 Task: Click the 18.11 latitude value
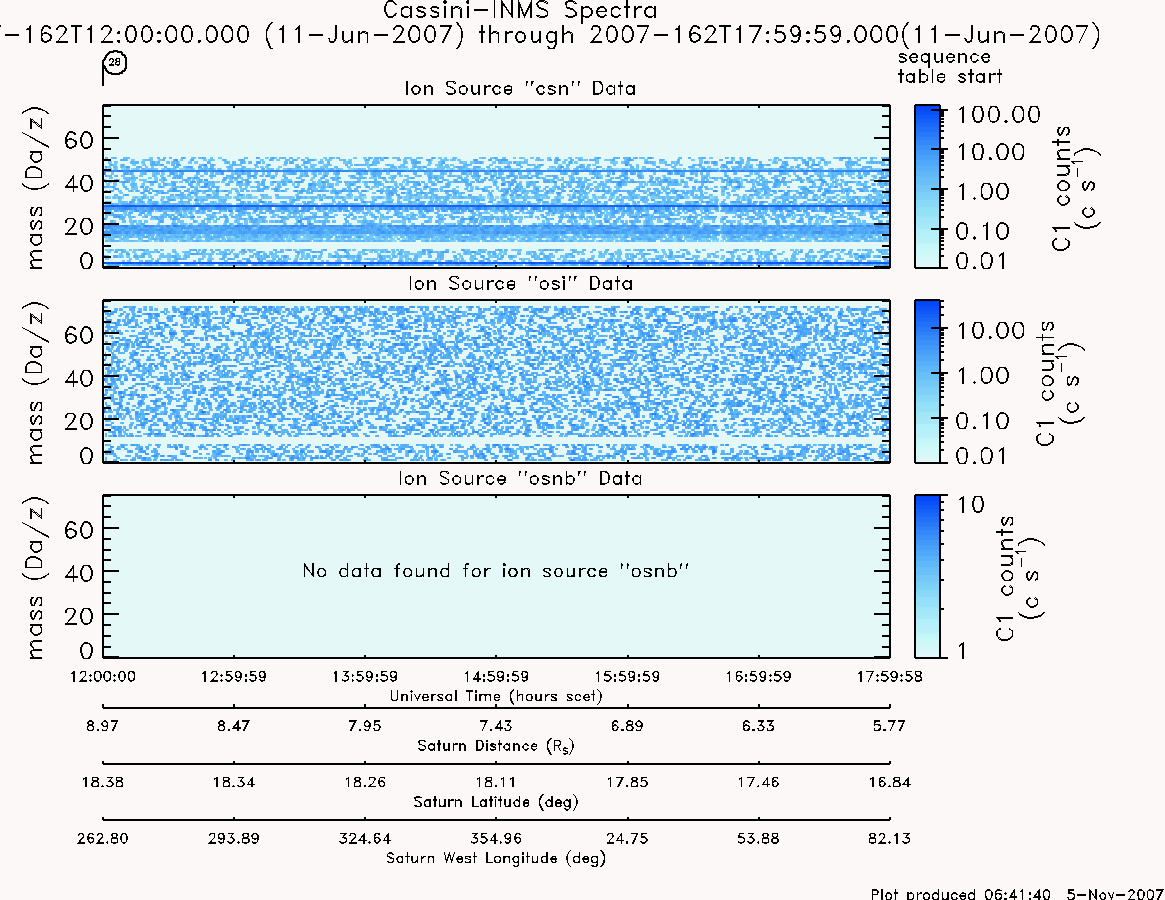point(496,783)
